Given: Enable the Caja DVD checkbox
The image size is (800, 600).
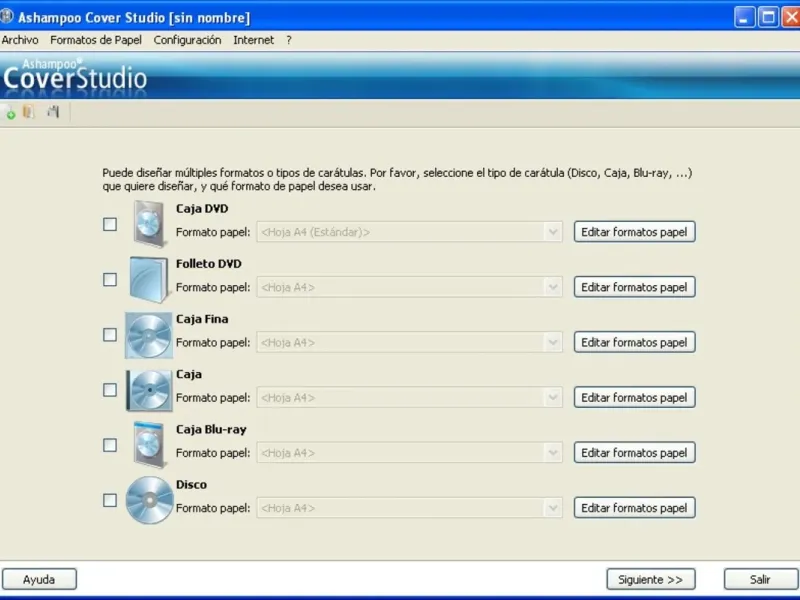Looking at the screenshot, I should point(110,224).
